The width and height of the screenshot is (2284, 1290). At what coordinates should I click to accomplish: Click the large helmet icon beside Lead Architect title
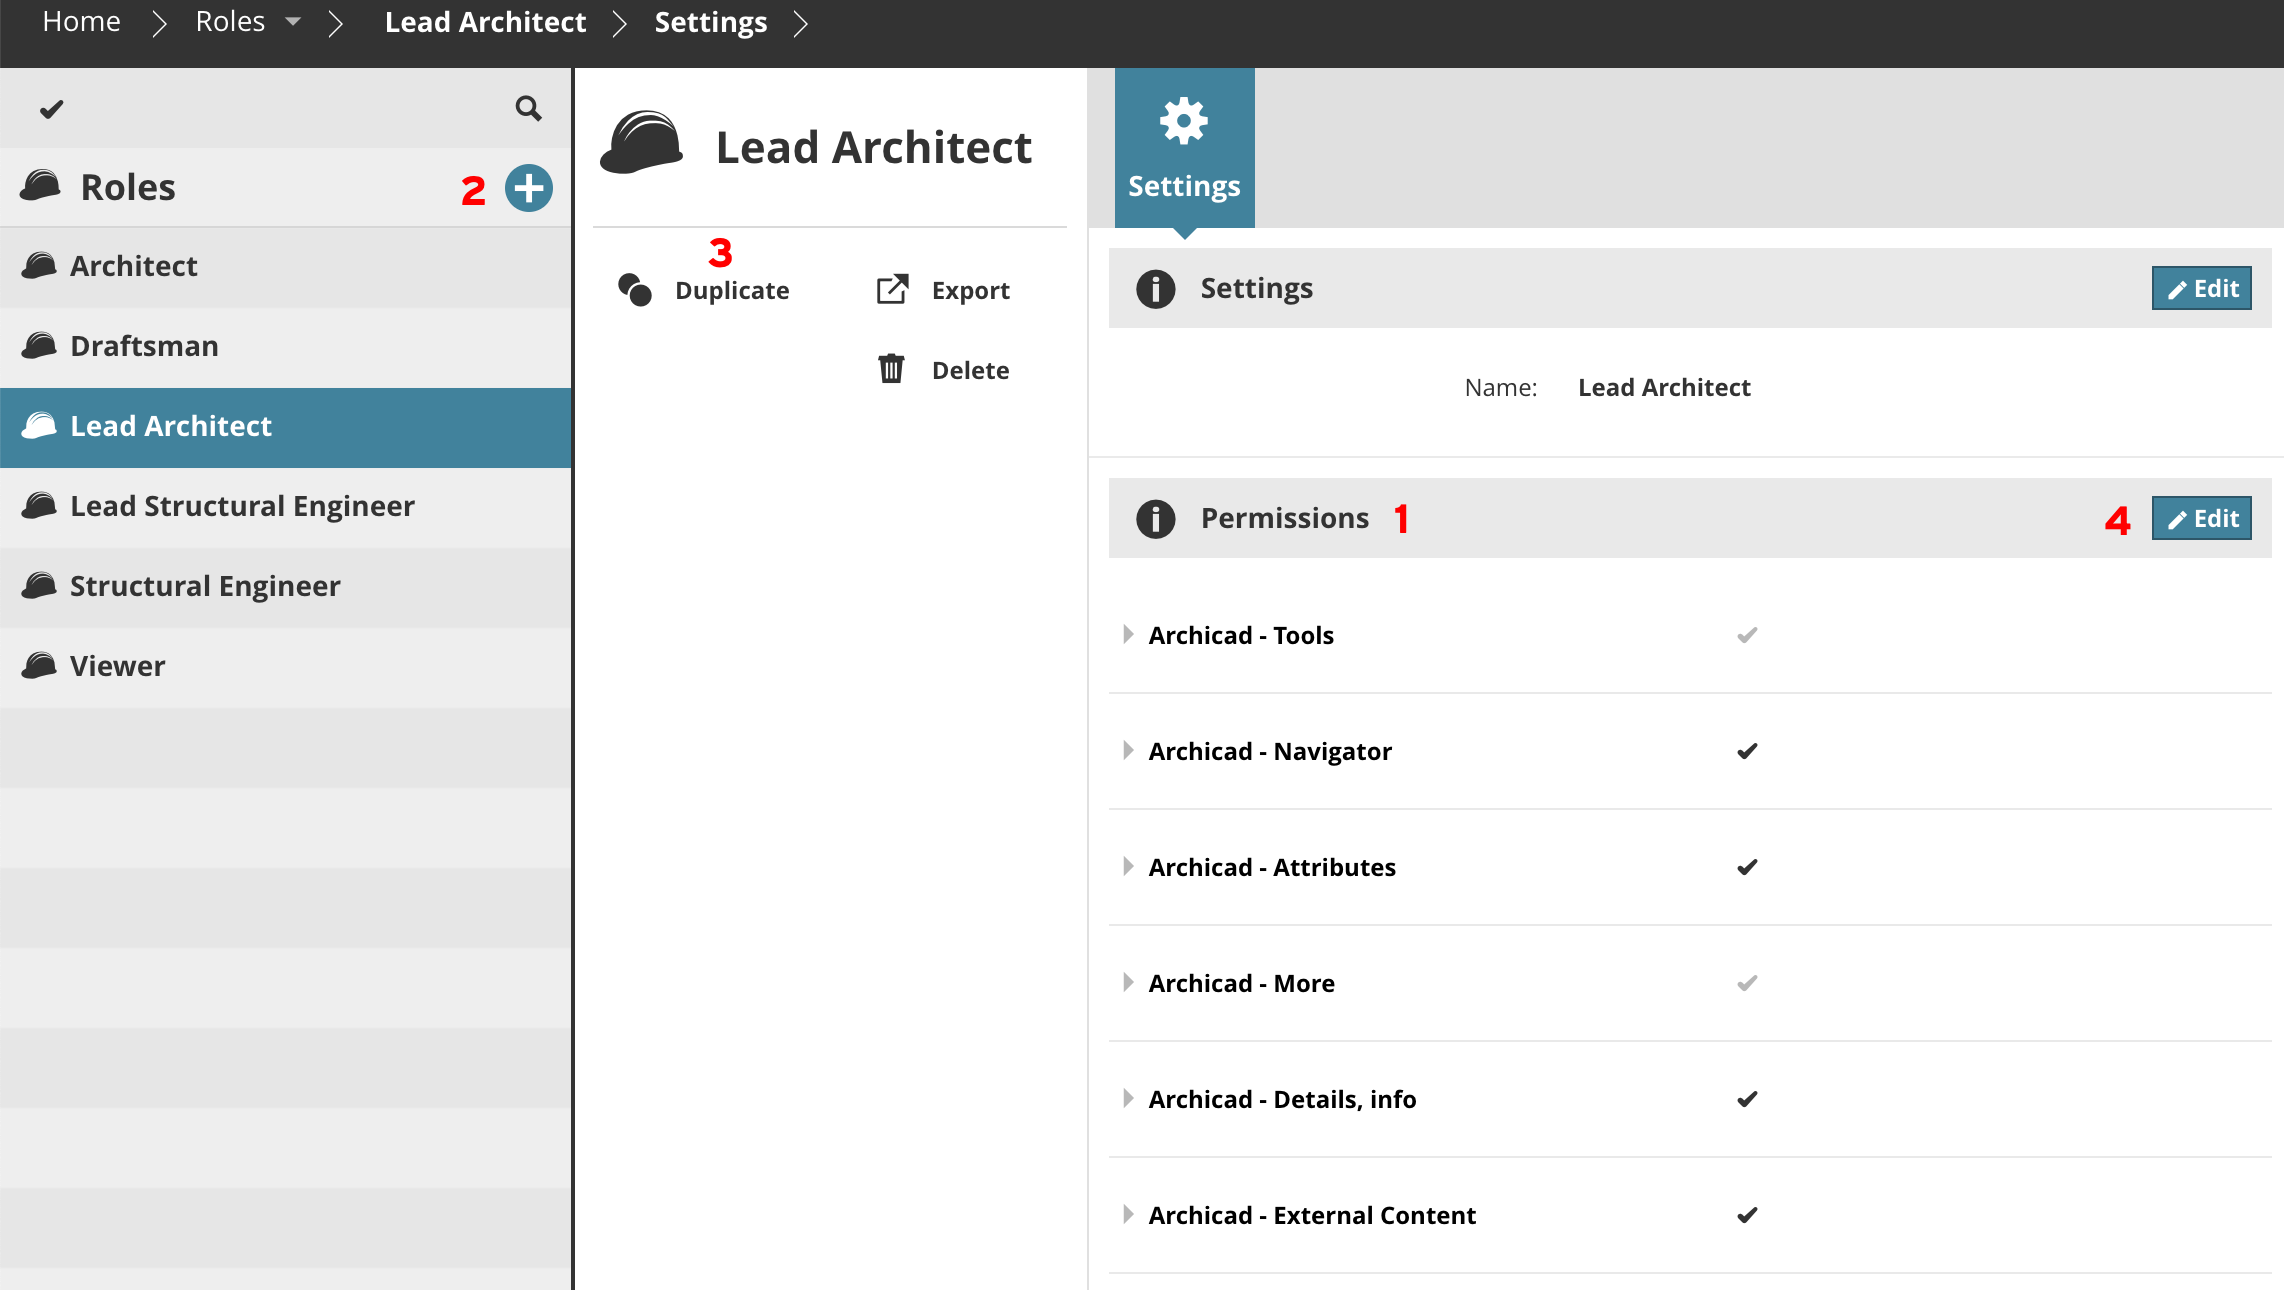click(641, 142)
